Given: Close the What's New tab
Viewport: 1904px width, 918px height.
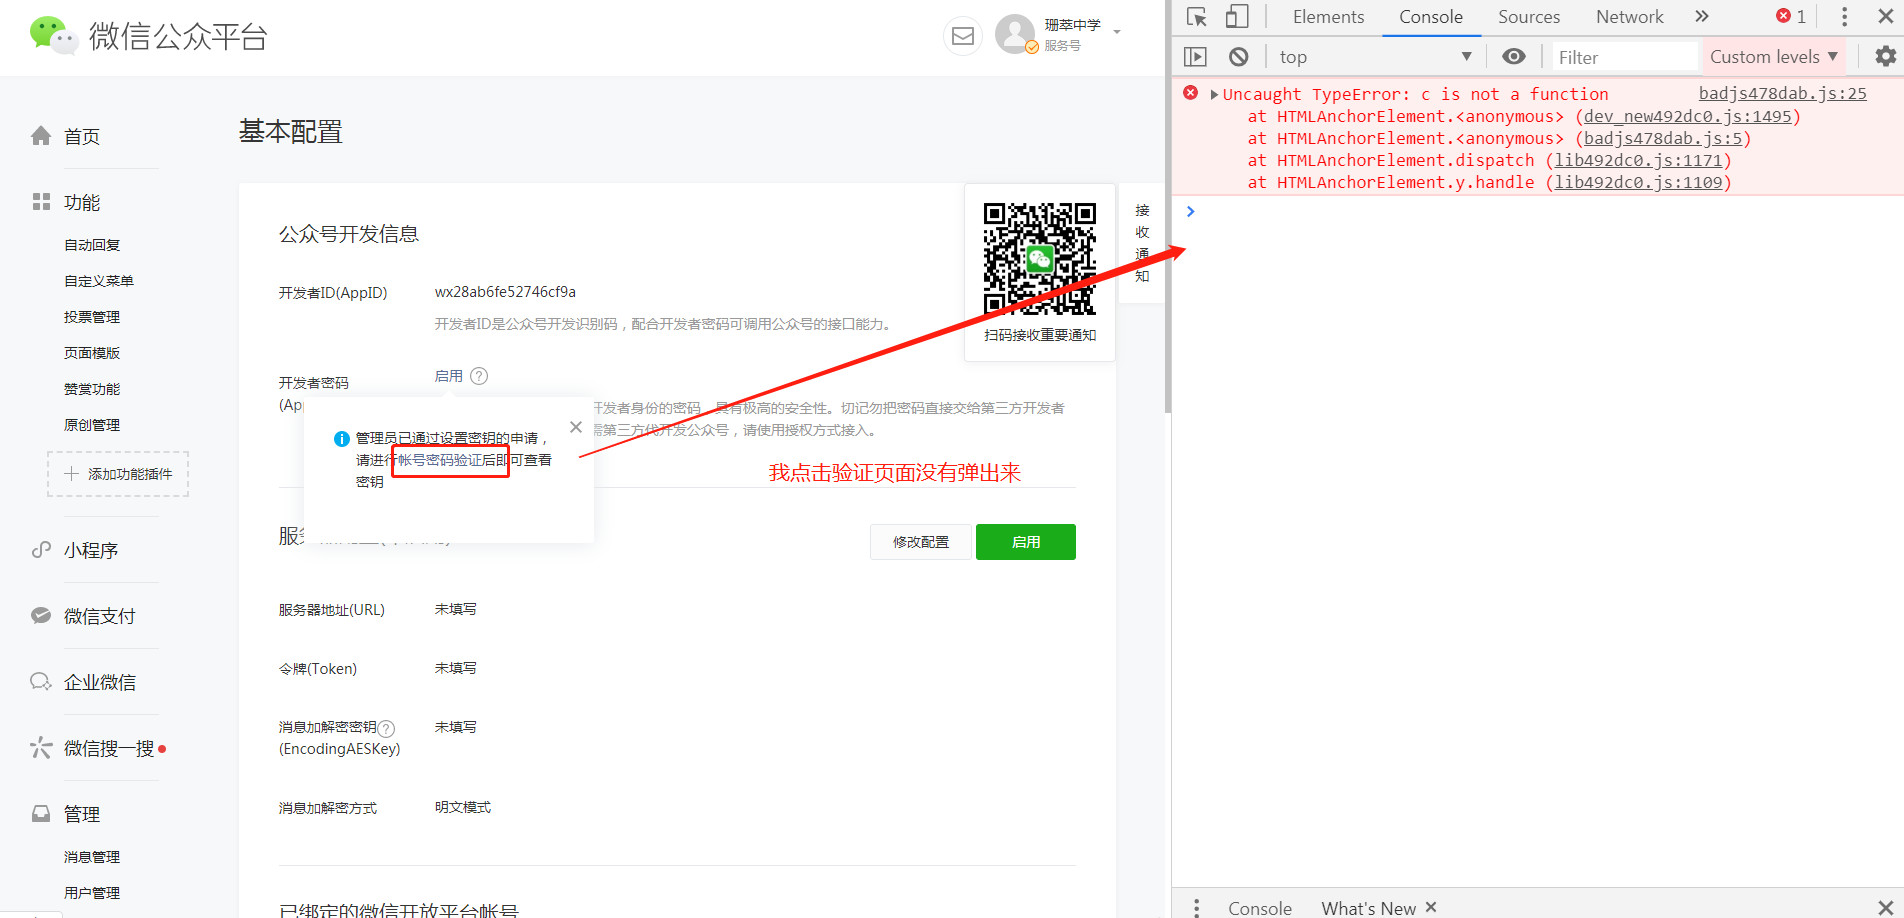Looking at the screenshot, I should click(x=1431, y=907).
